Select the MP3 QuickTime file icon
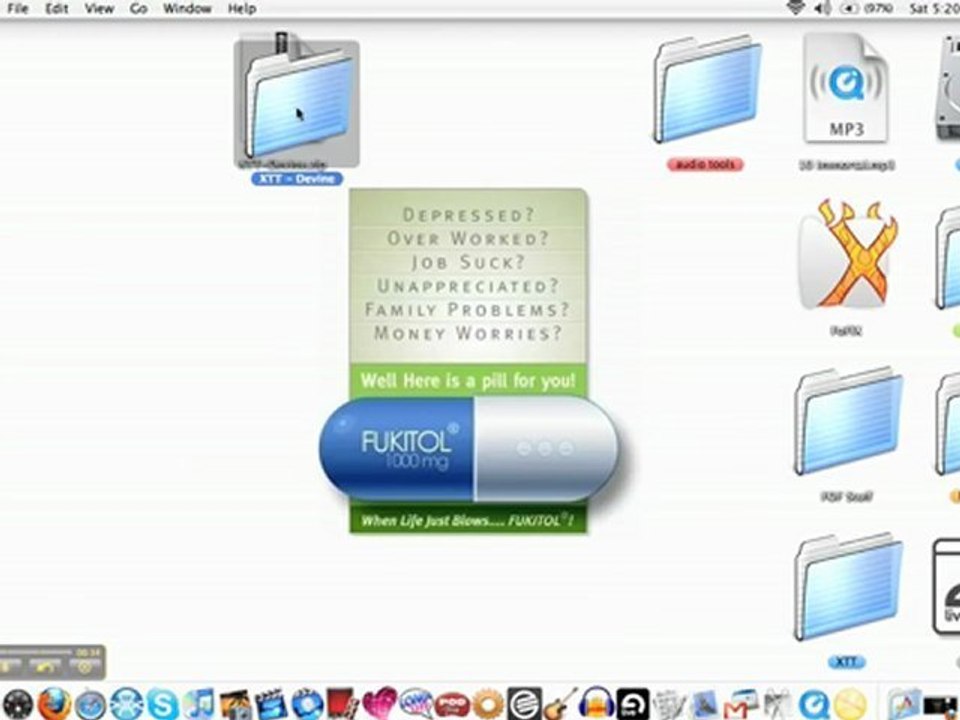Viewport: 960px width, 720px height. pos(846,89)
